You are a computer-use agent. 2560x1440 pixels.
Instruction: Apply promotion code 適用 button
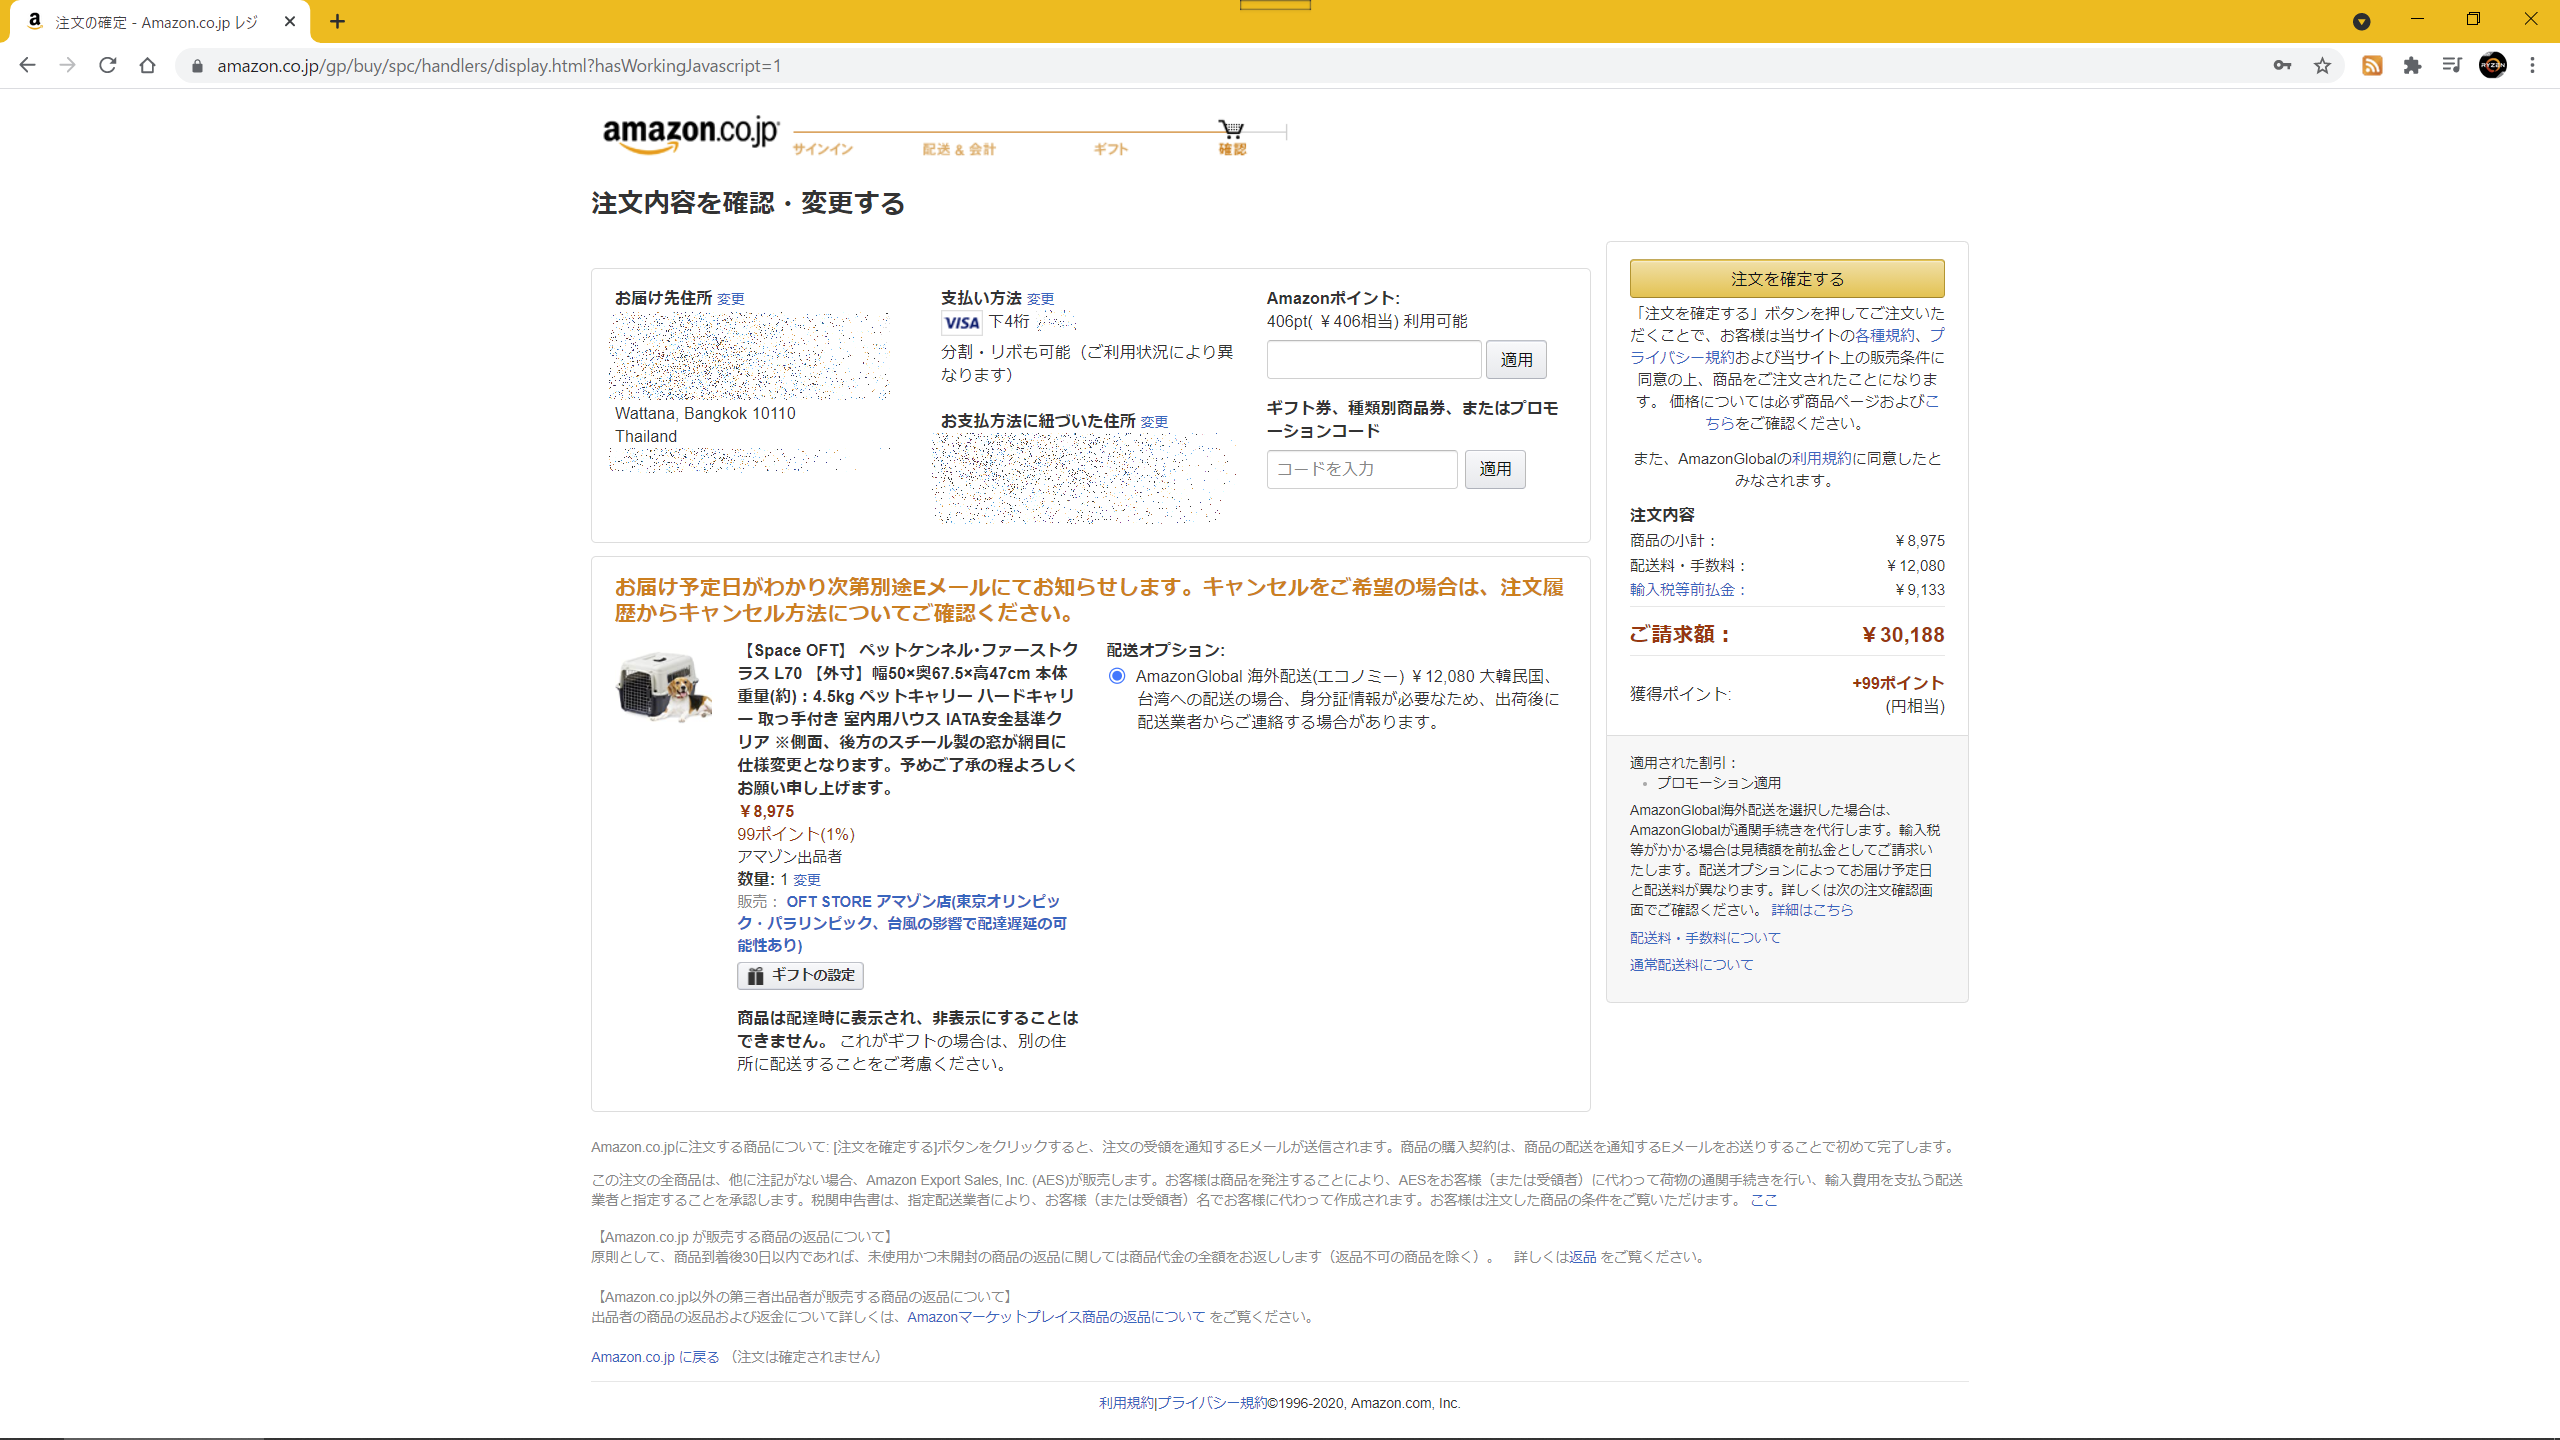click(1495, 469)
